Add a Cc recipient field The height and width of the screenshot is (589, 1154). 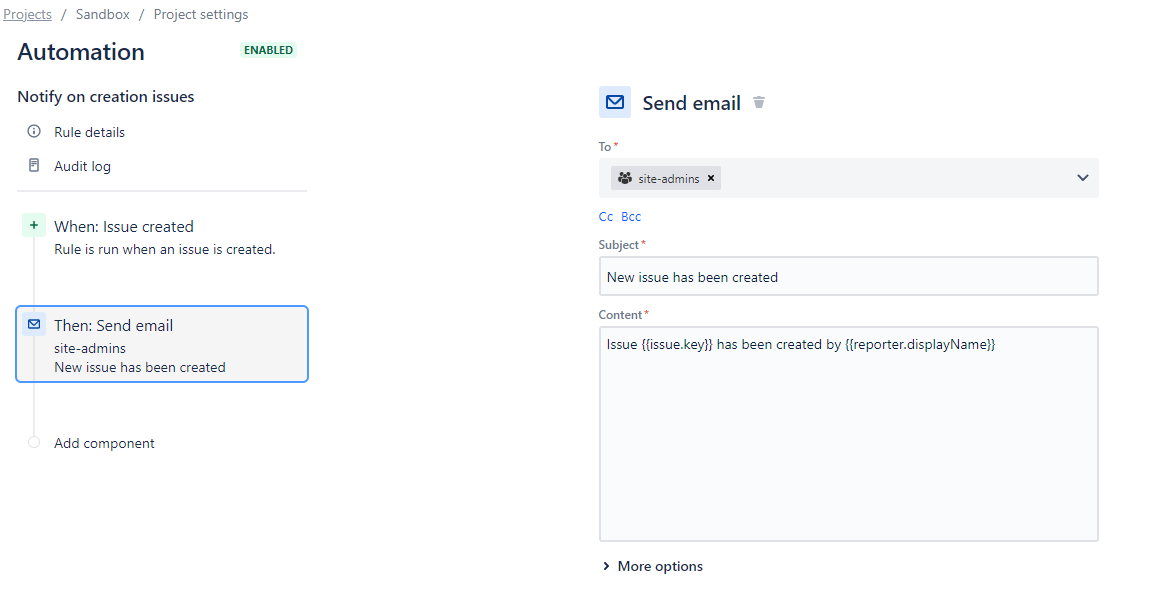click(606, 216)
